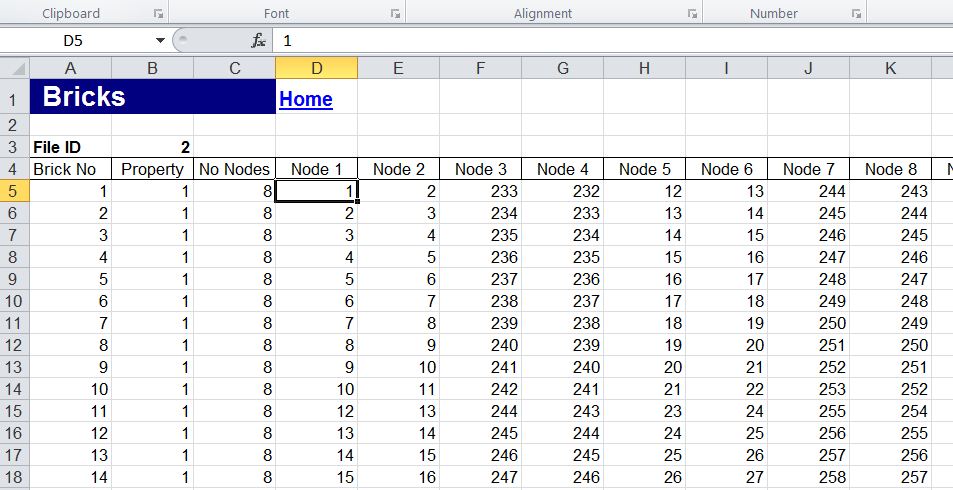Open the Clipboard group dialog launcher
The image size is (953, 490).
[158, 14]
